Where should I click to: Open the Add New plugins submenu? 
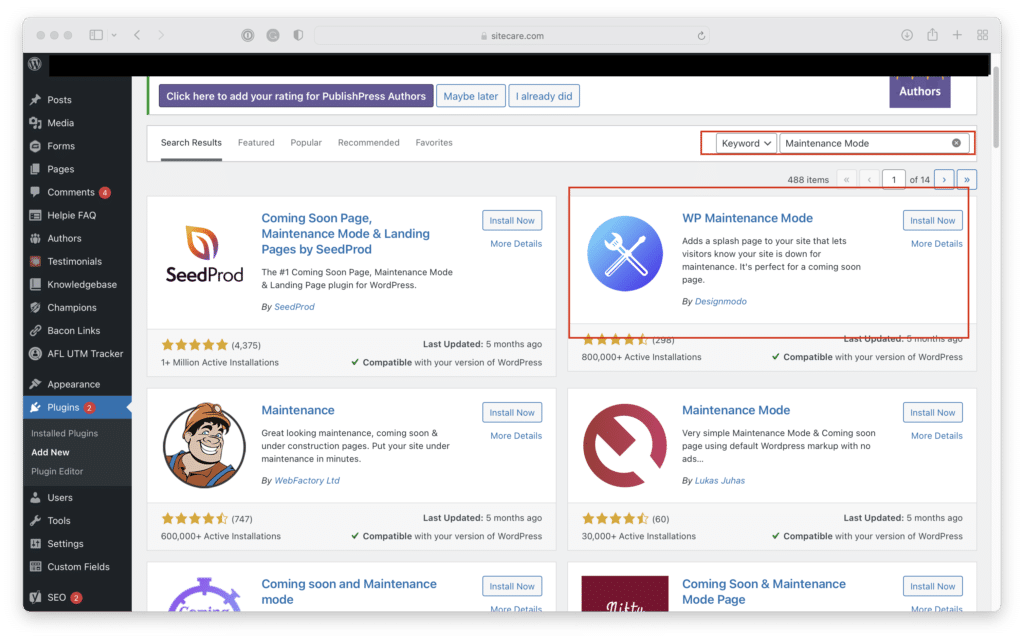coord(50,452)
